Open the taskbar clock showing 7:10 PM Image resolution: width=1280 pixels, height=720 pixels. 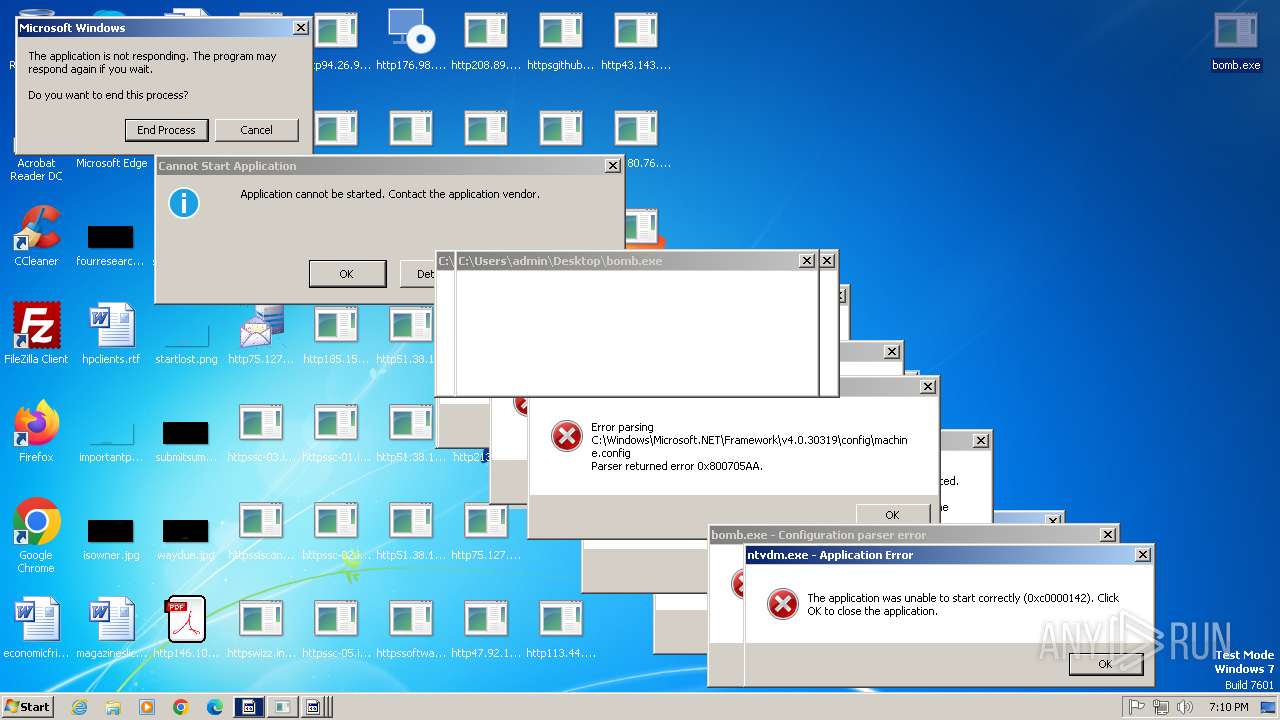(x=1228, y=707)
